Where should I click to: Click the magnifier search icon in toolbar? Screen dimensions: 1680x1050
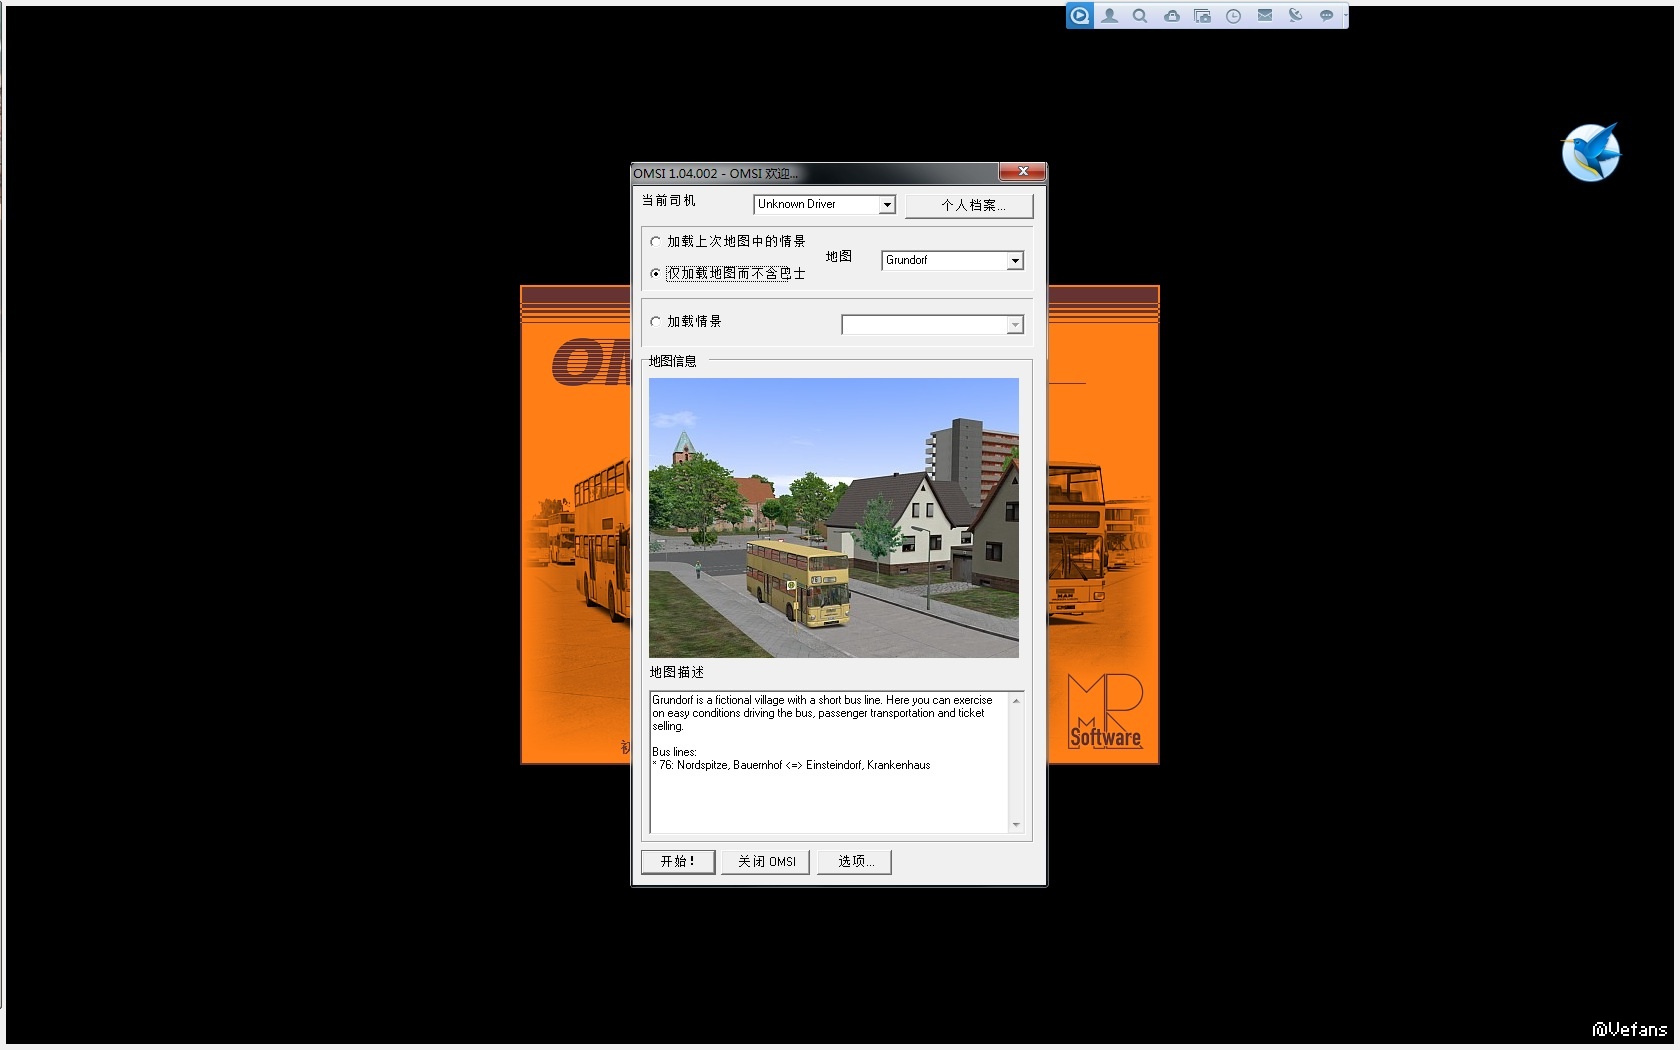click(x=1140, y=16)
